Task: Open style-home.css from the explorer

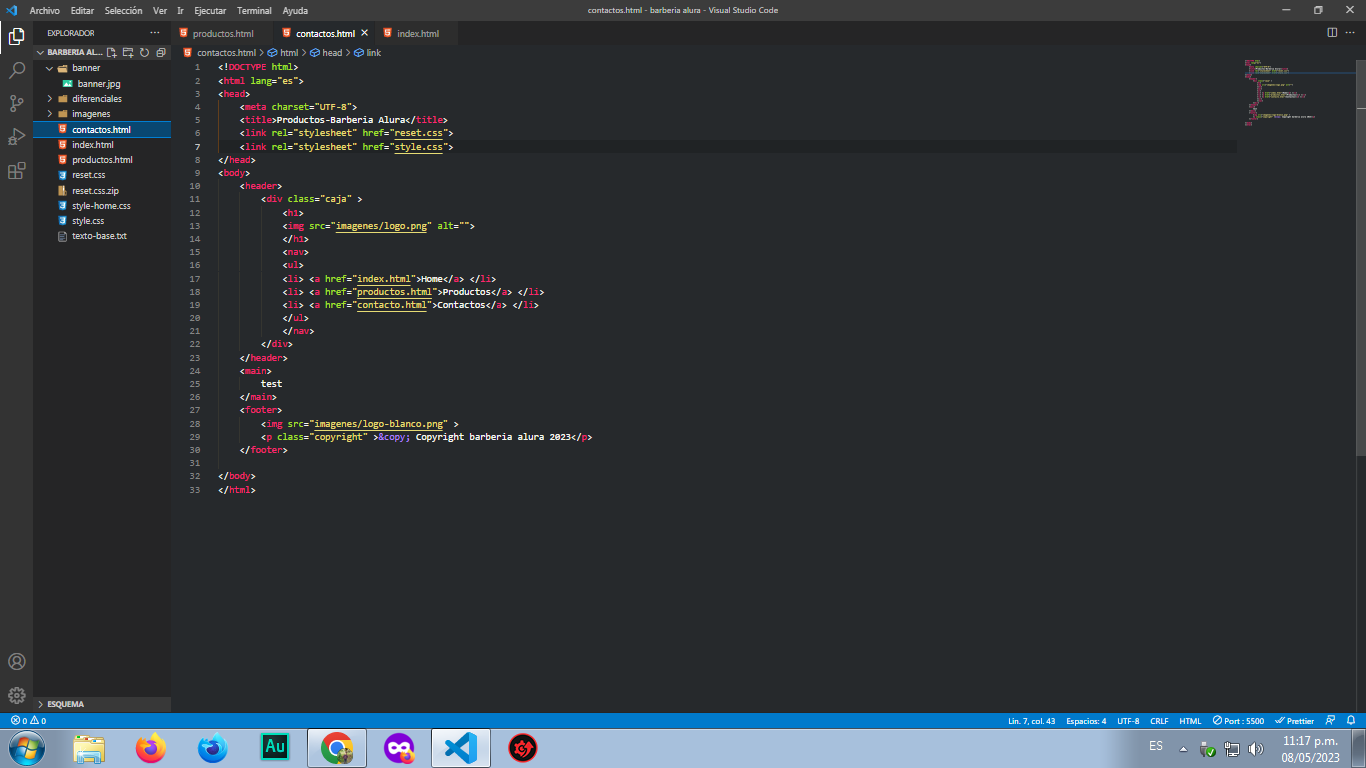Action: (x=102, y=206)
